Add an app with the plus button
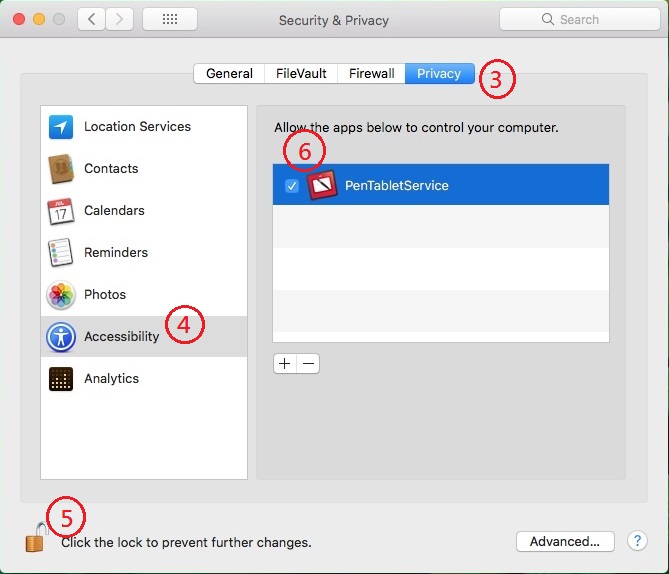Screen dimensions: 669x574 (285, 364)
